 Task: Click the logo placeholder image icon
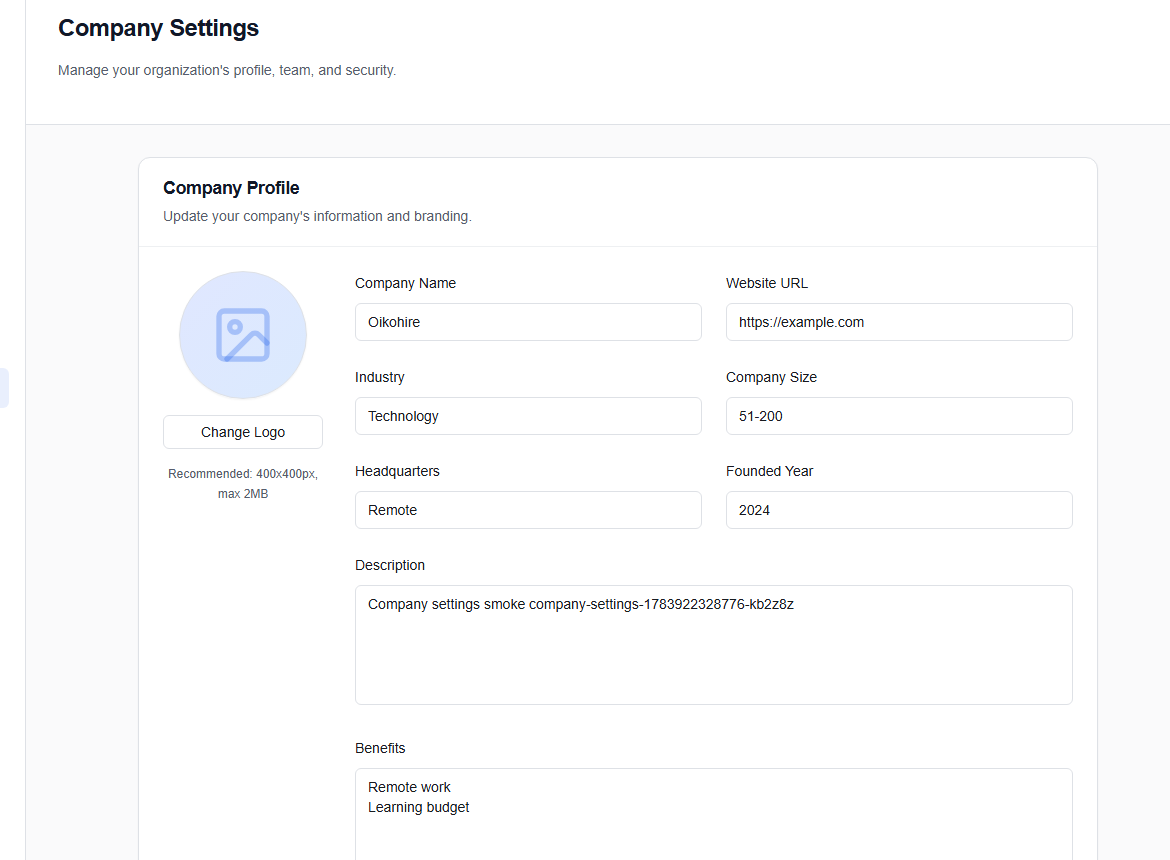pyautogui.click(x=243, y=335)
